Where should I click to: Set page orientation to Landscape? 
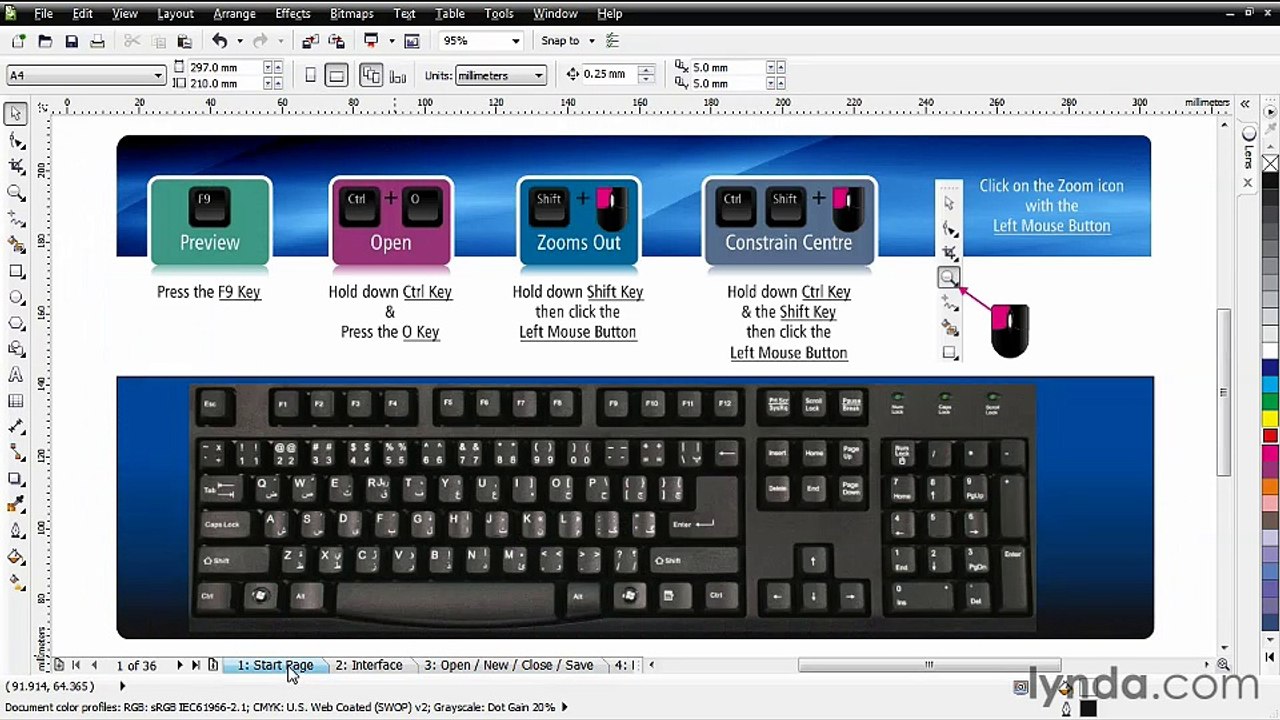tap(337, 75)
